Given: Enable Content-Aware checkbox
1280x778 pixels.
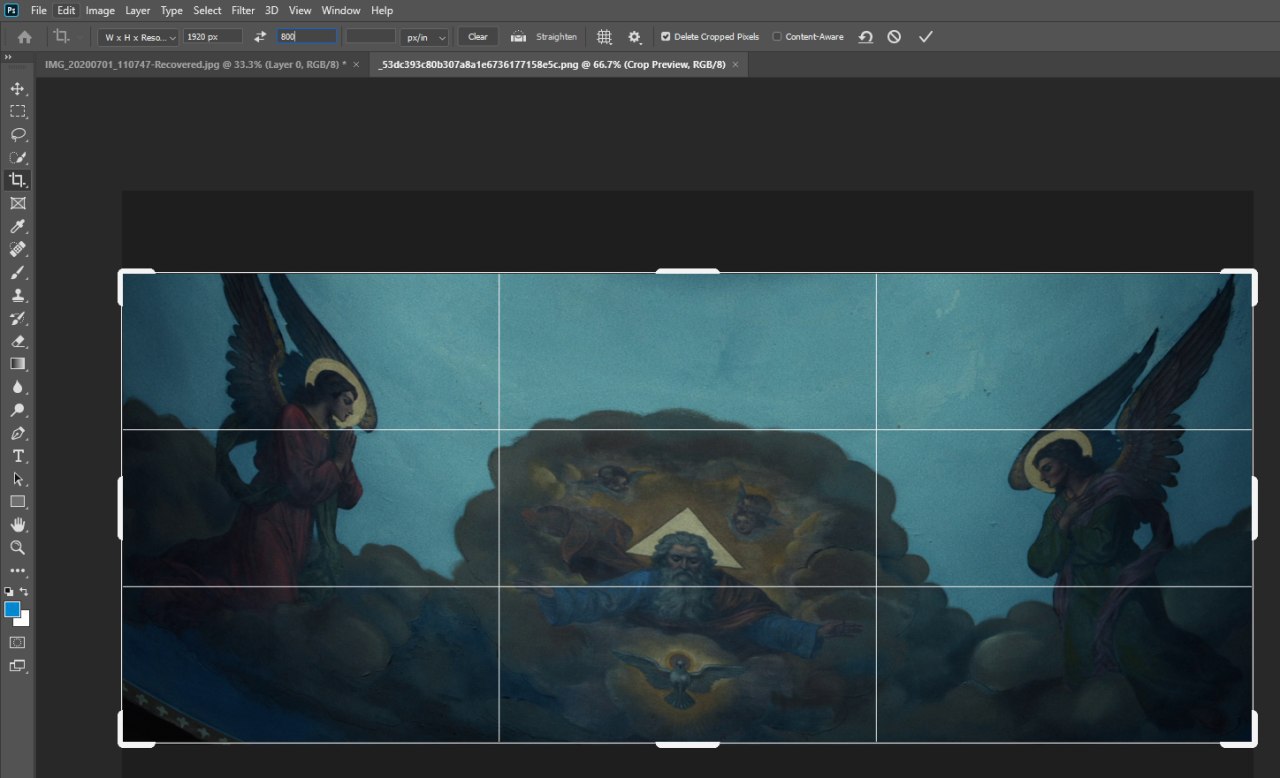Looking at the screenshot, I should tap(777, 37).
